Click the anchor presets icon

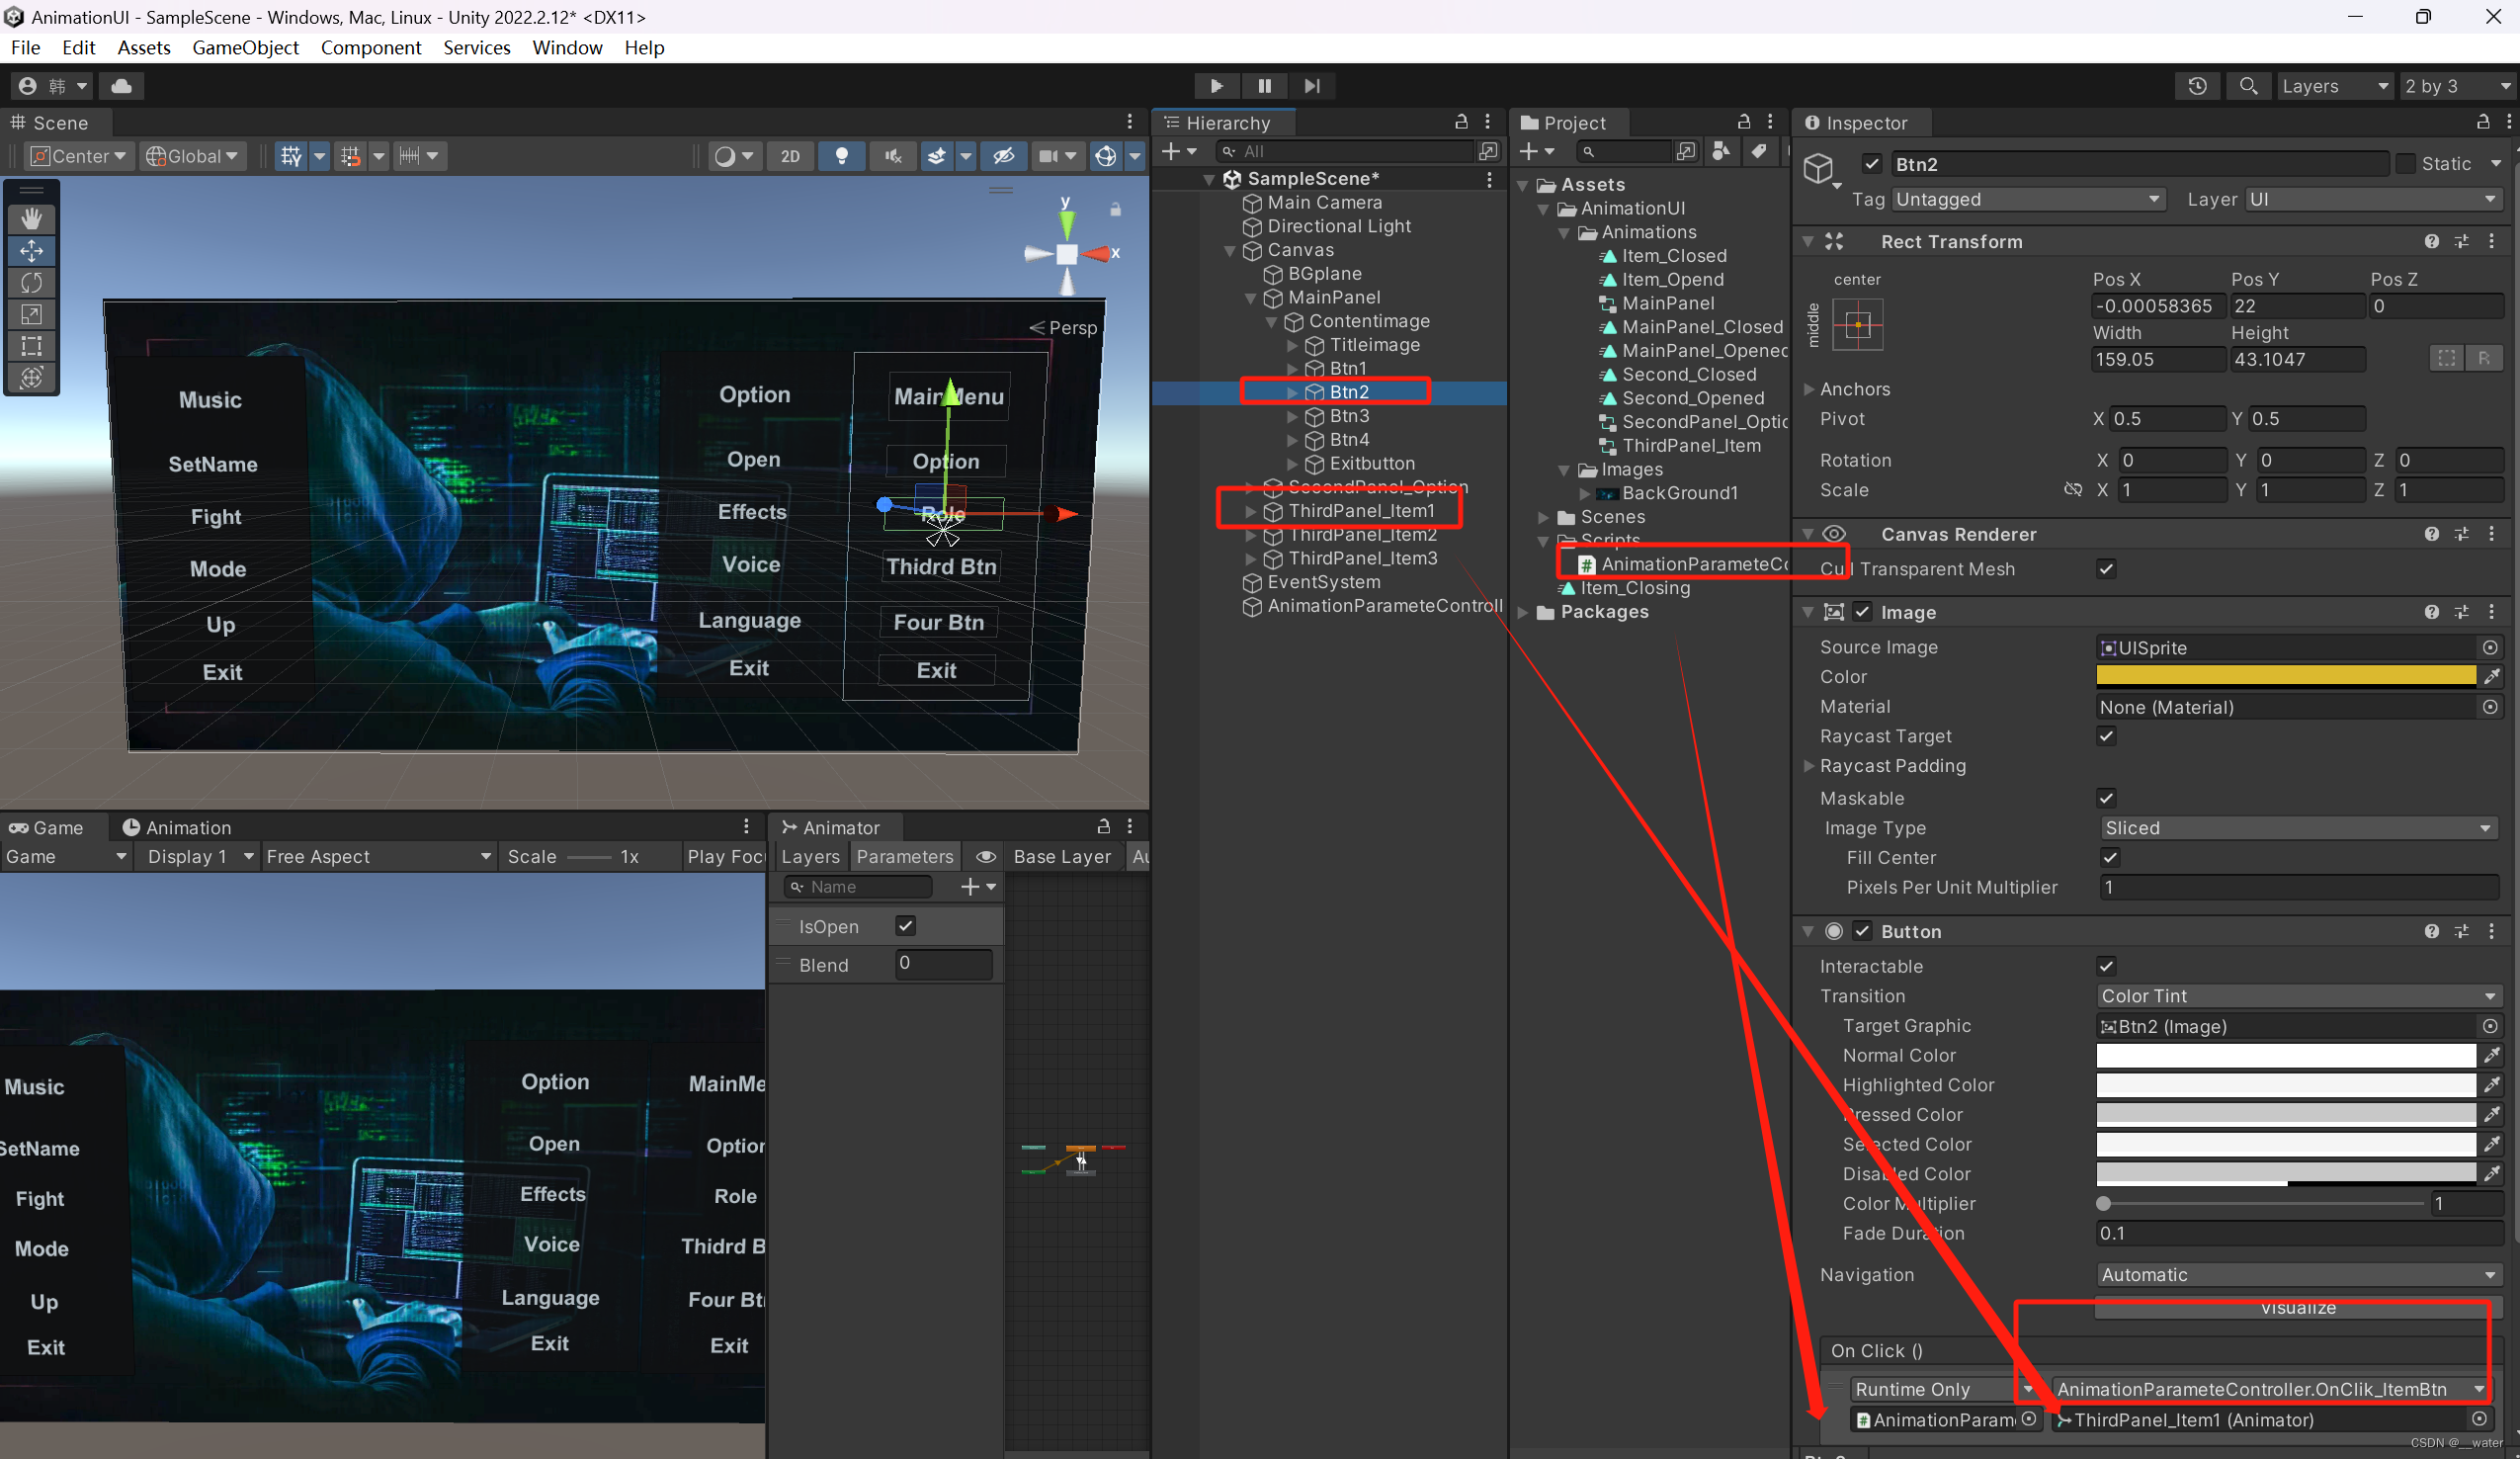[1857, 325]
